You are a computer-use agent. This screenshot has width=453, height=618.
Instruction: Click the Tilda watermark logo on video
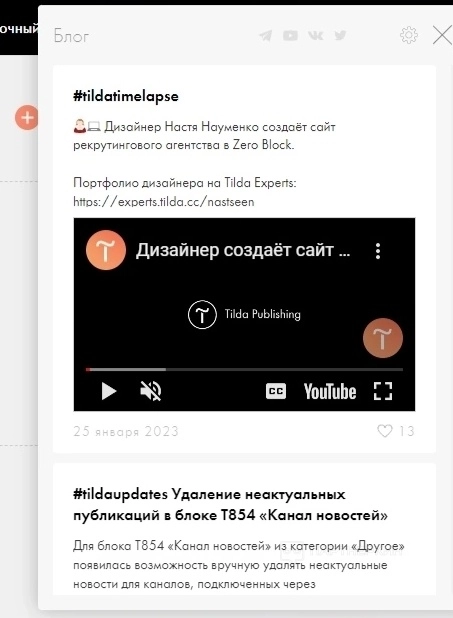383,338
